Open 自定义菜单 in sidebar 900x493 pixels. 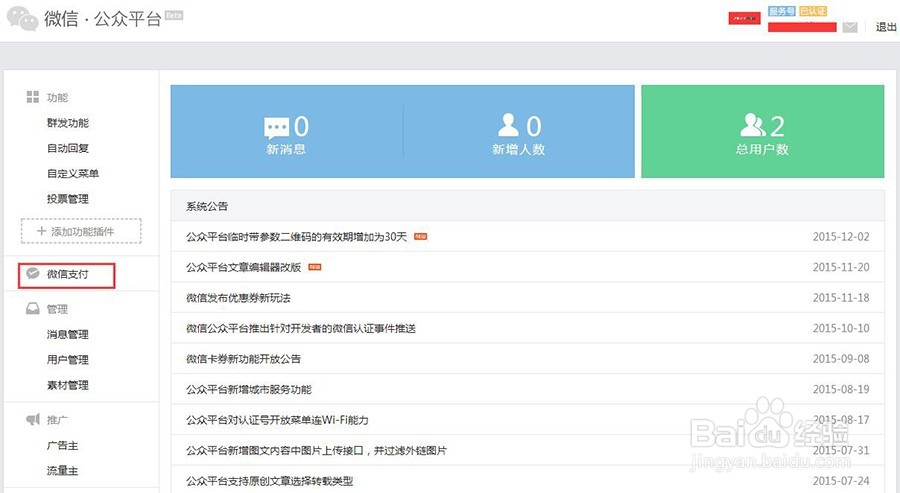73,173
